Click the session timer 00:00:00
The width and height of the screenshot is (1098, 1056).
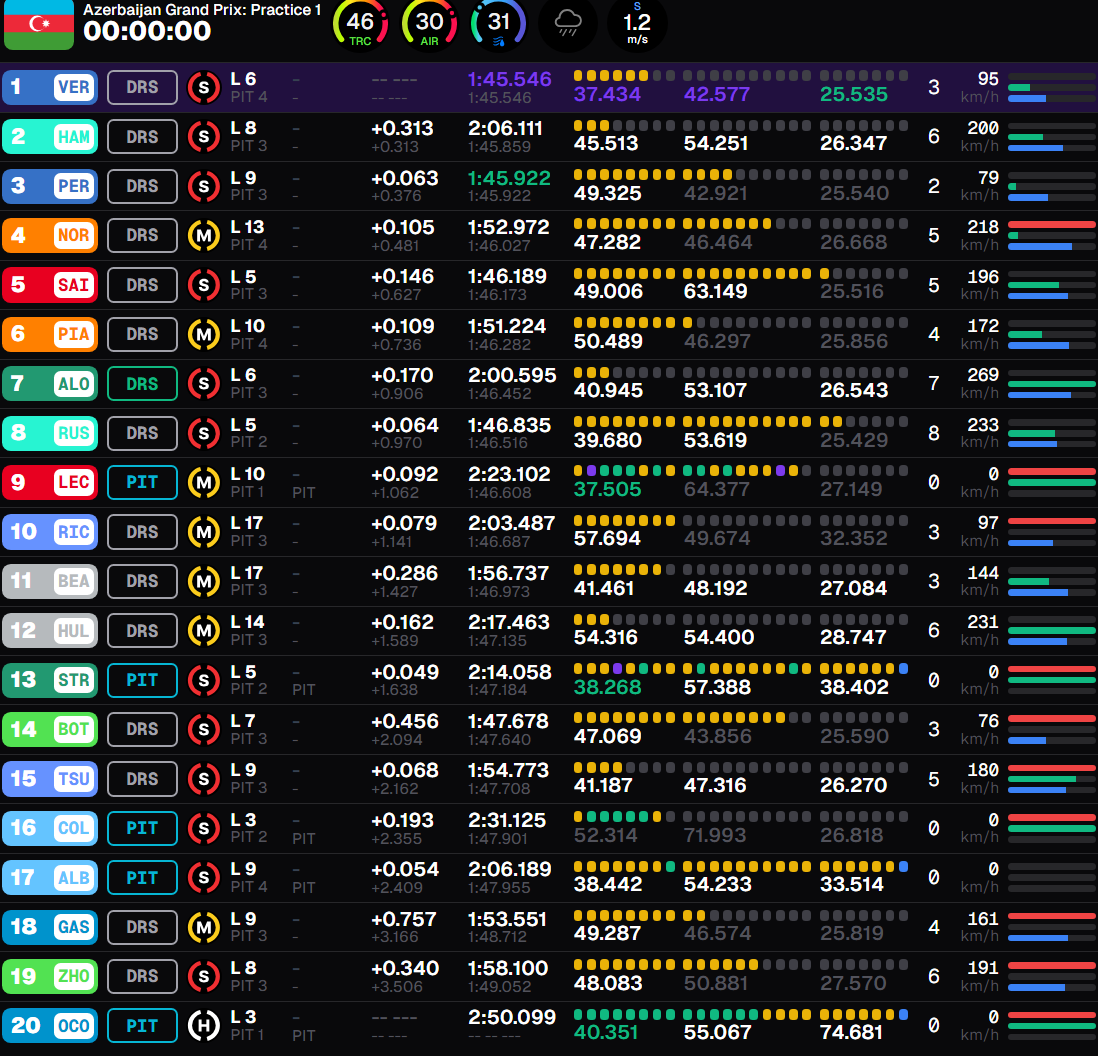click(x=147, y=32)
